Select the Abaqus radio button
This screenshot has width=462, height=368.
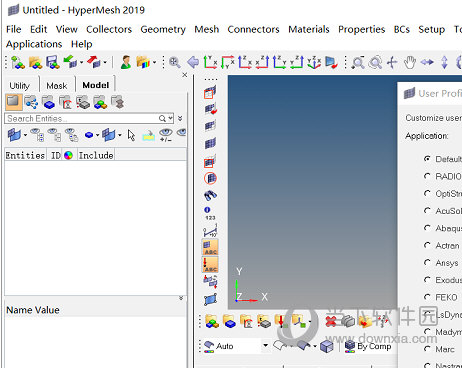[x=427, y=228]
